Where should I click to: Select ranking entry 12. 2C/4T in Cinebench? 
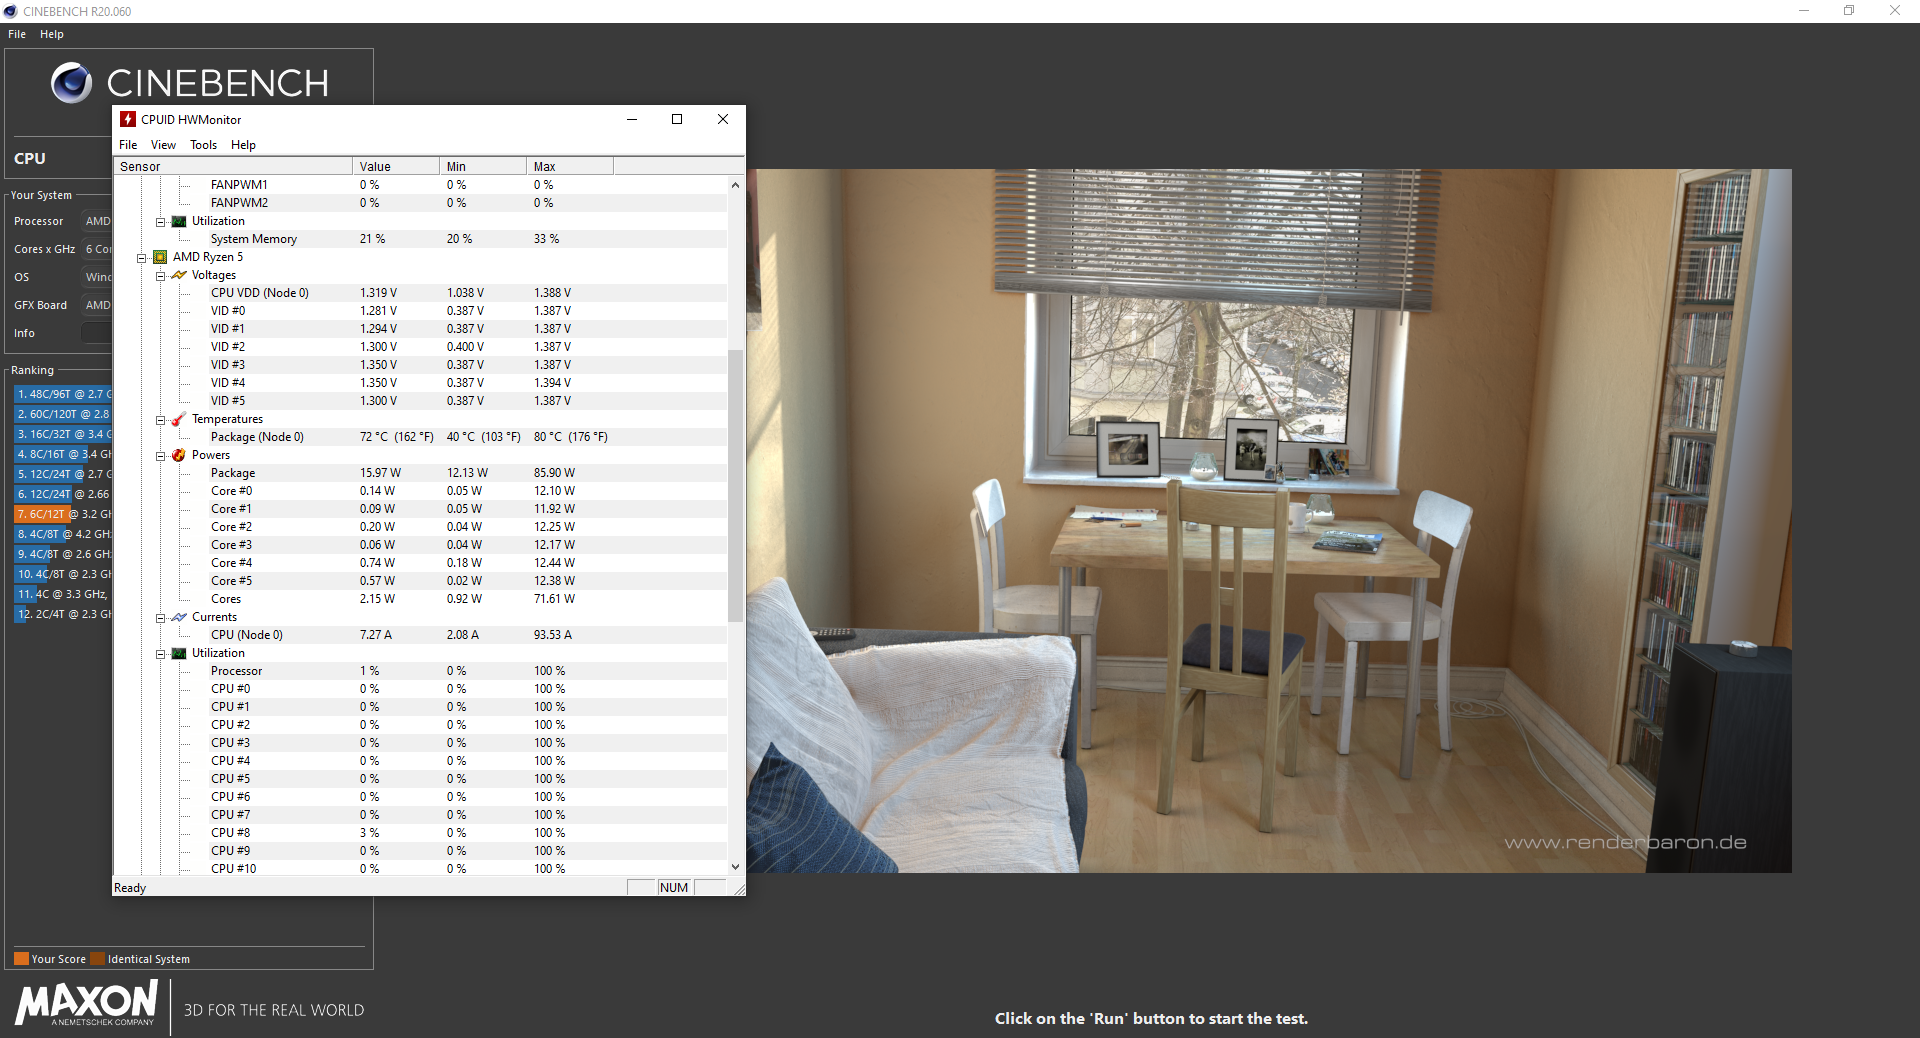62,614
